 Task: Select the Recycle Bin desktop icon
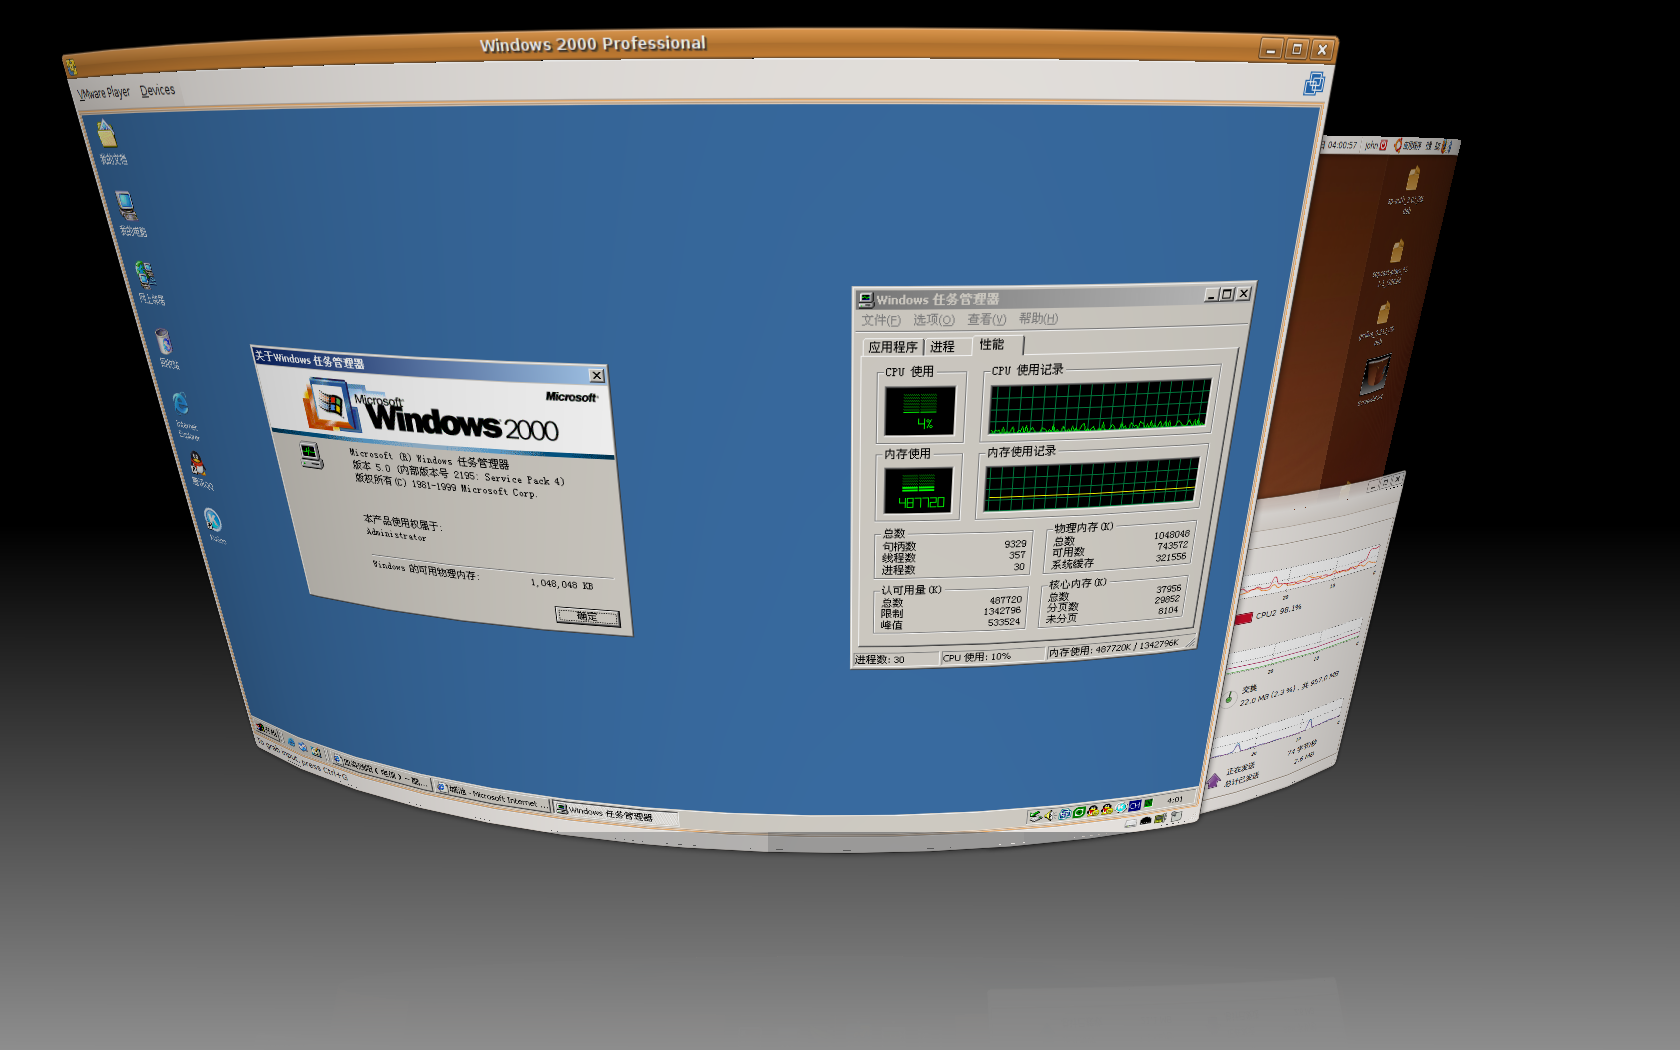tap(164, 342)
